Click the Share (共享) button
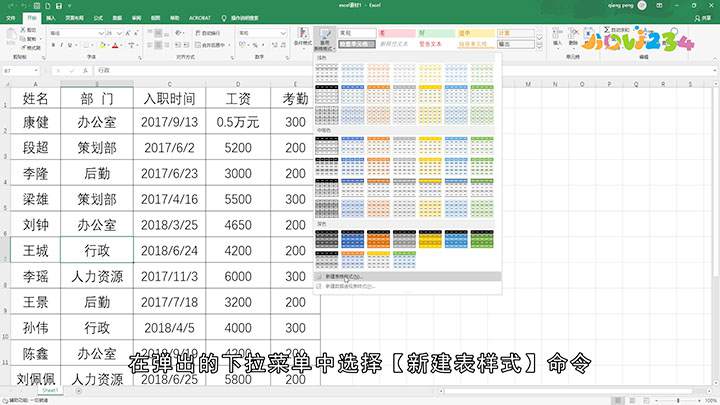 pos(703,18)
